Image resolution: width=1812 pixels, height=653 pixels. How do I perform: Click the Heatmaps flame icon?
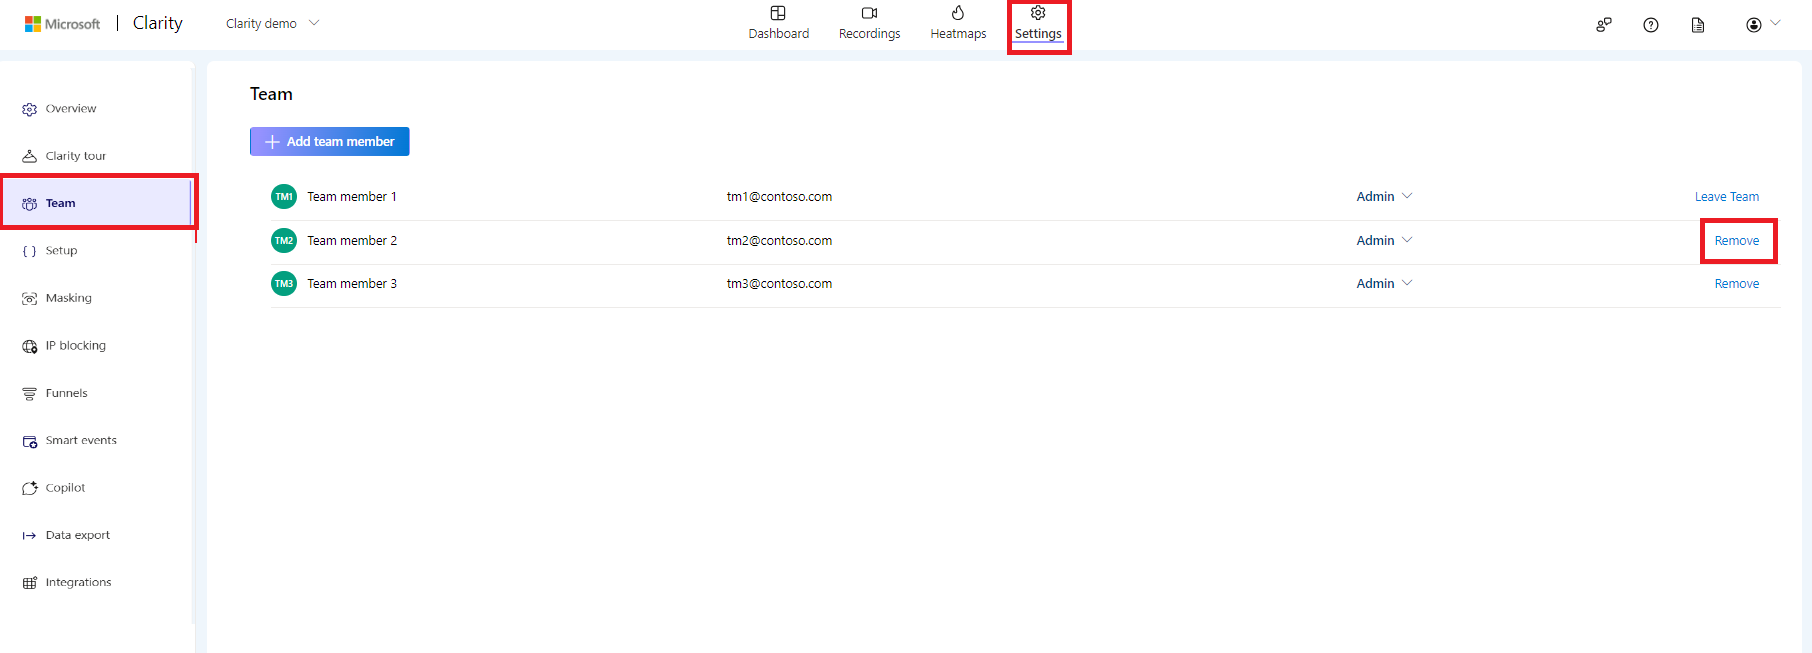[958, 13]
